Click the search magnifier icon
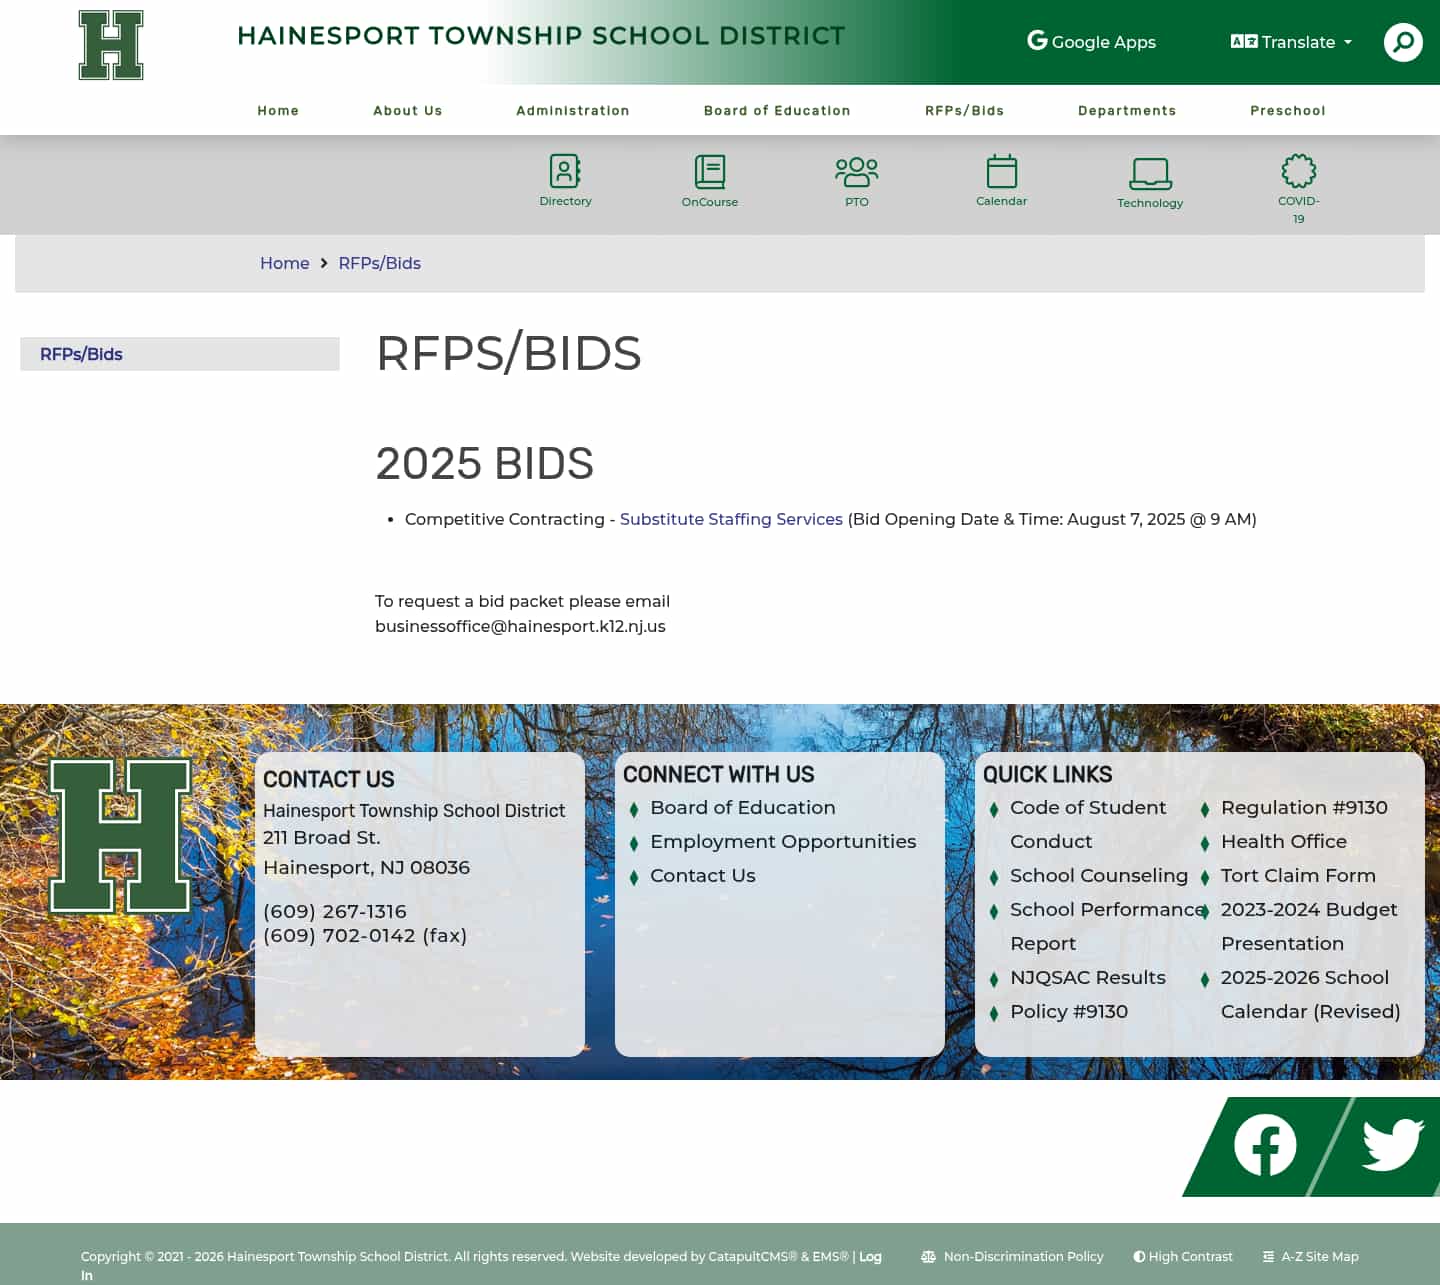Image resolution: width=1440 pixels, height=1285 pixels. click(1403, 42)
